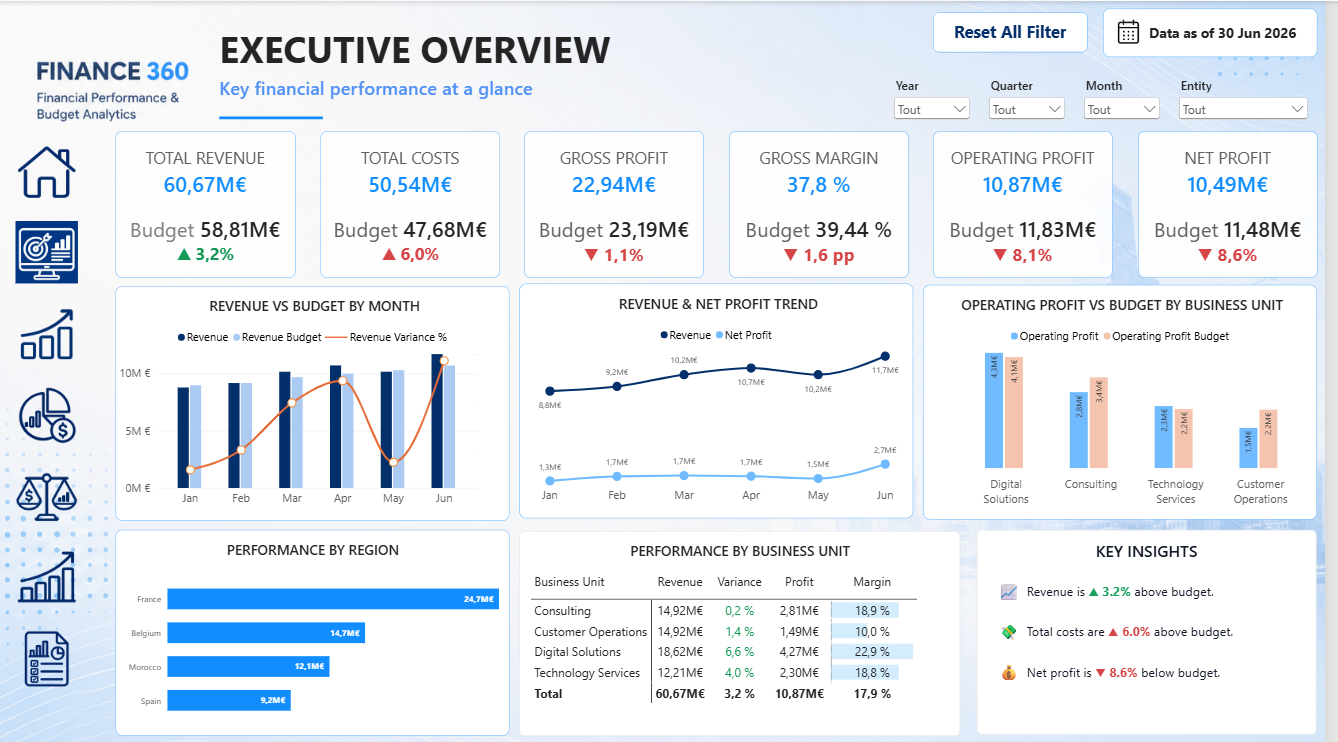This screenshot has width=1338, height=742.
Task: Click the Total Costs 50,54M€ value
Action: pyautogui.click(x=410, y=185)
